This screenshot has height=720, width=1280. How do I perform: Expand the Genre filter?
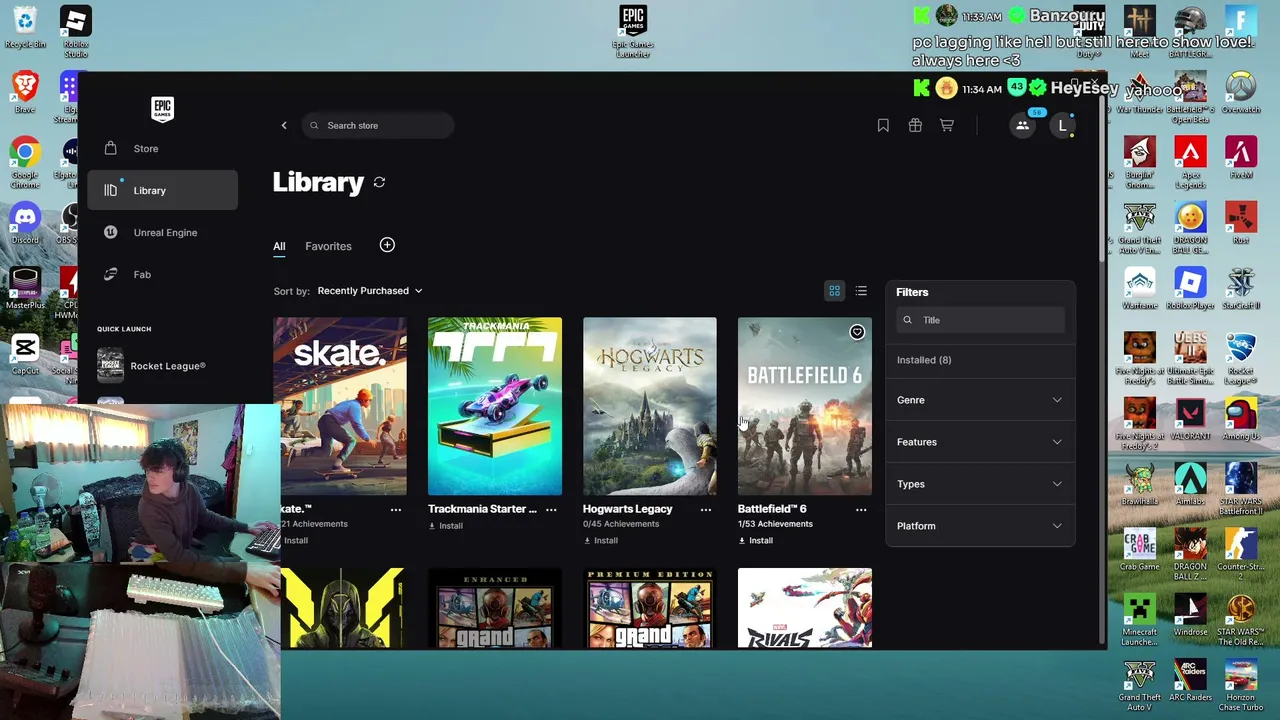[980, 400]
